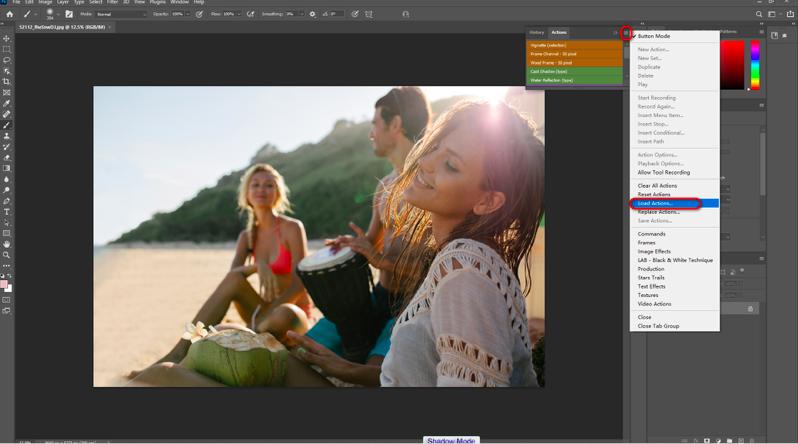Run the Cast Shadow (type) action
798x444 pixels.
tap(574, 72)
